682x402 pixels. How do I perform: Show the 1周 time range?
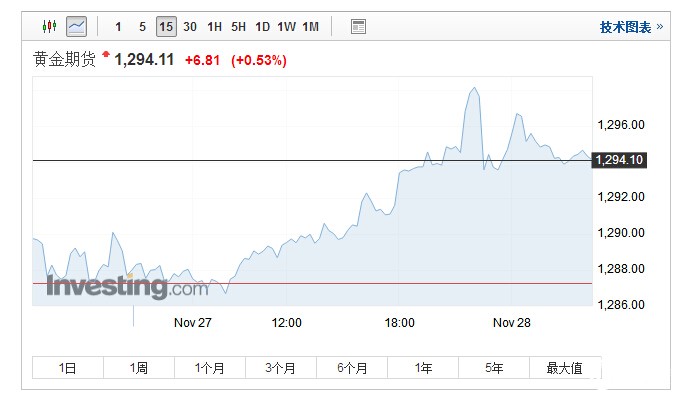tap(139, 368)
